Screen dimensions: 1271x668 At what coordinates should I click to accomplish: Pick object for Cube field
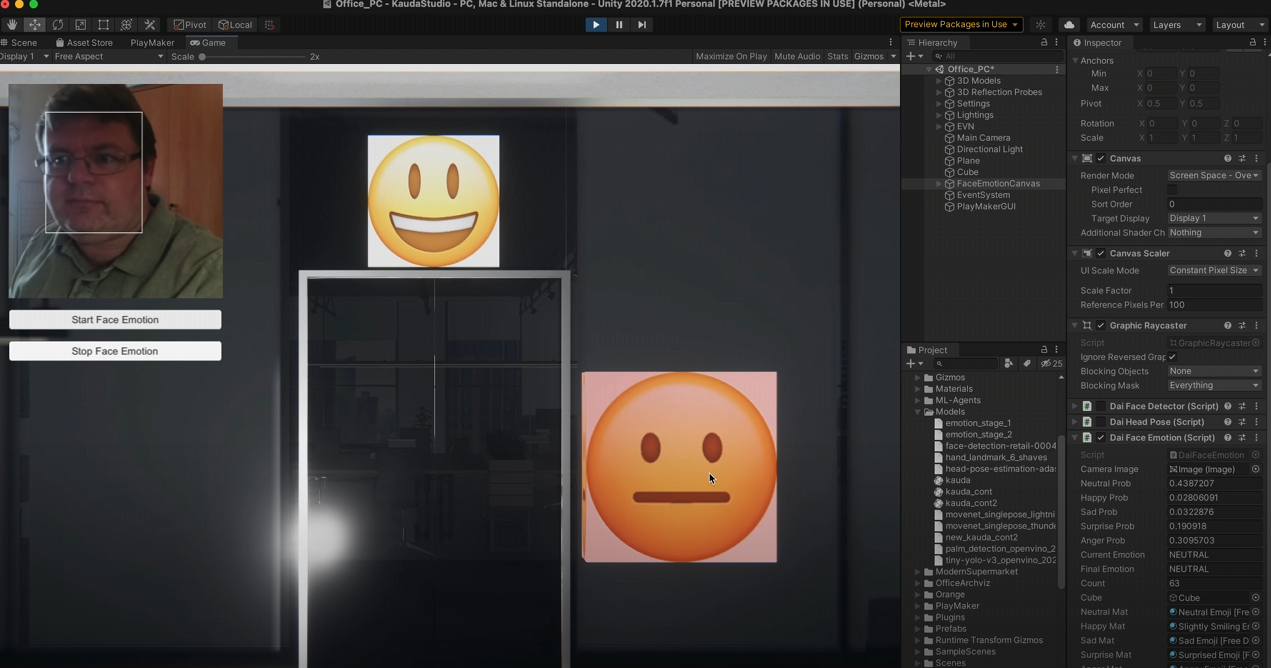coord(1256,598)
